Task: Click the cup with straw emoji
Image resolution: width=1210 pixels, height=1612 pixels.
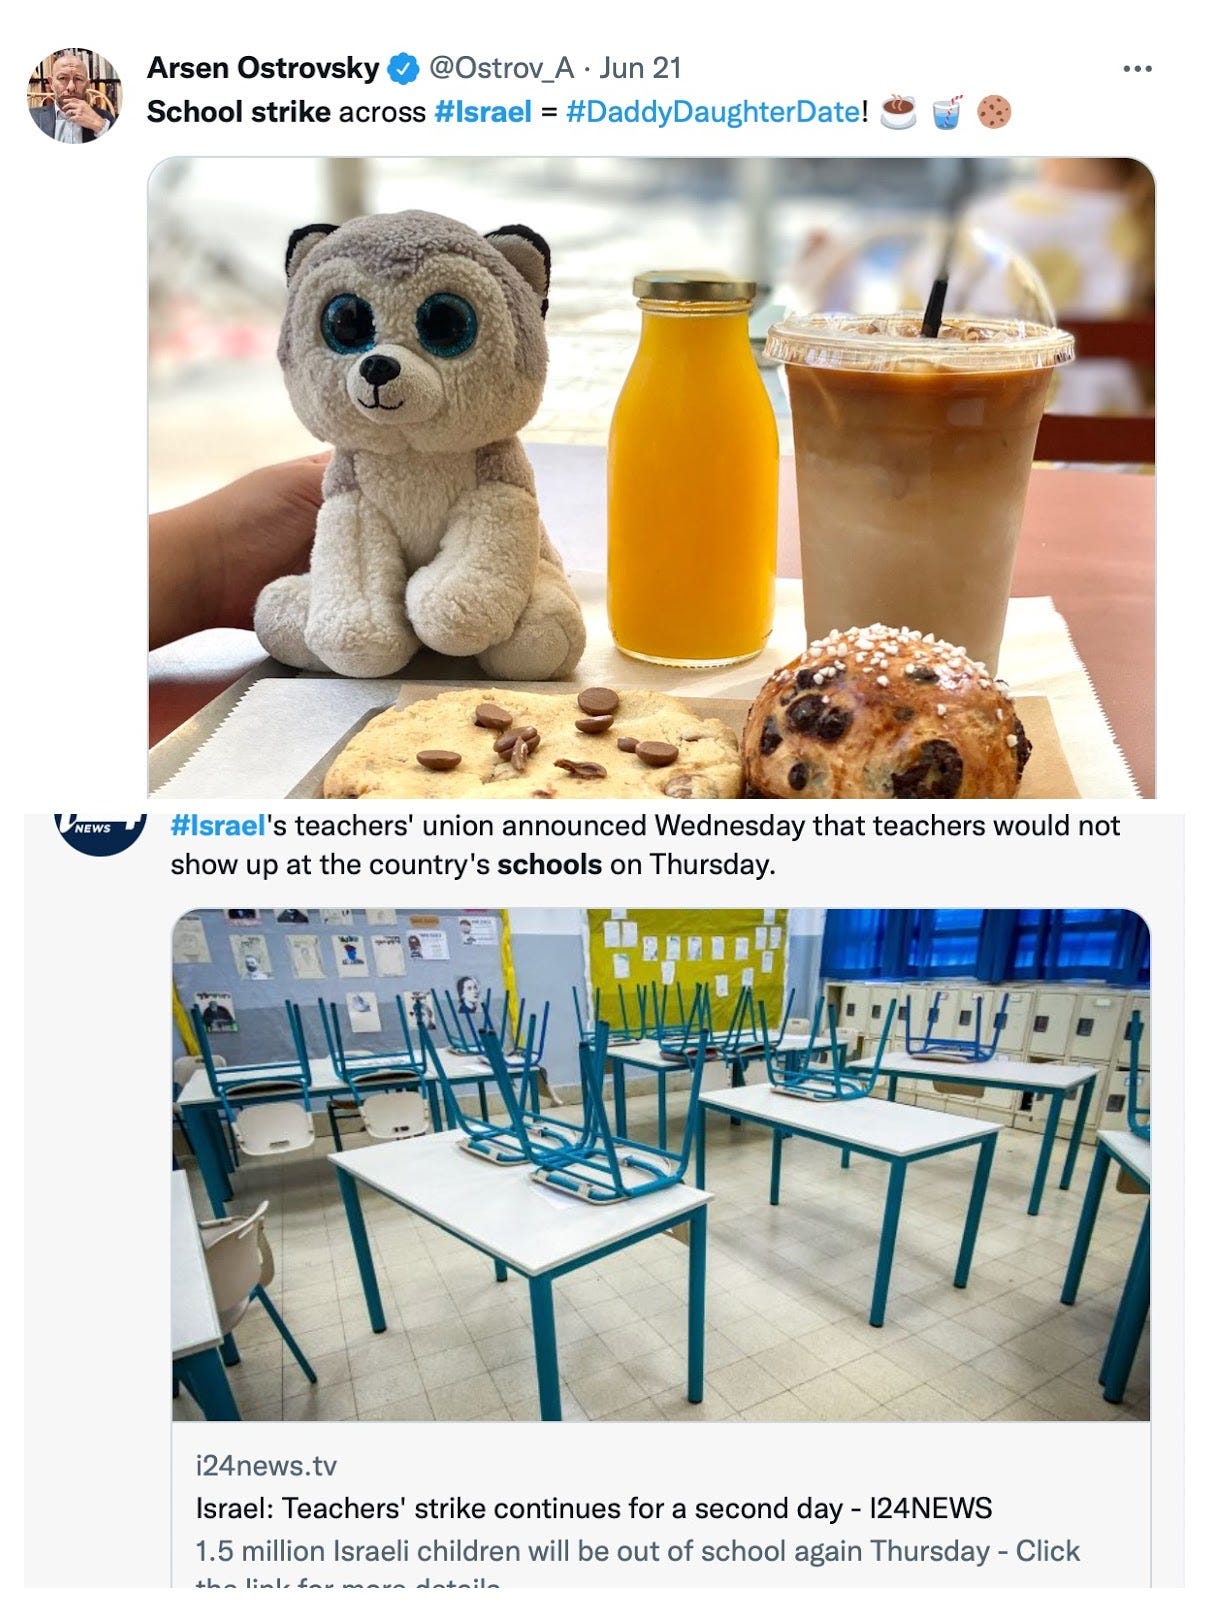Action: pos(947,111)
